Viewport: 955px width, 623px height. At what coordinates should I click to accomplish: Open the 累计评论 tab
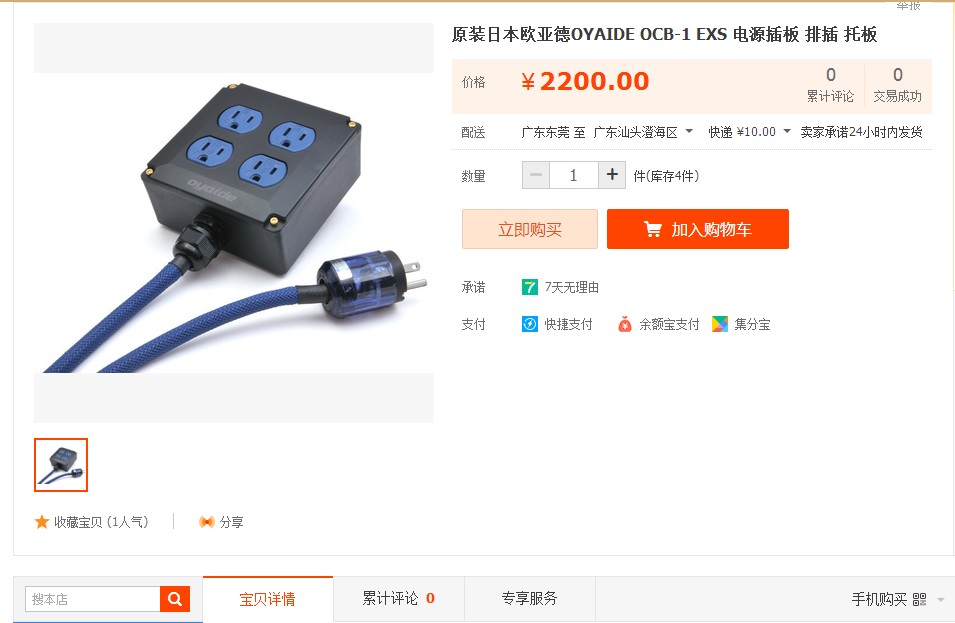[x=399, y=599]
